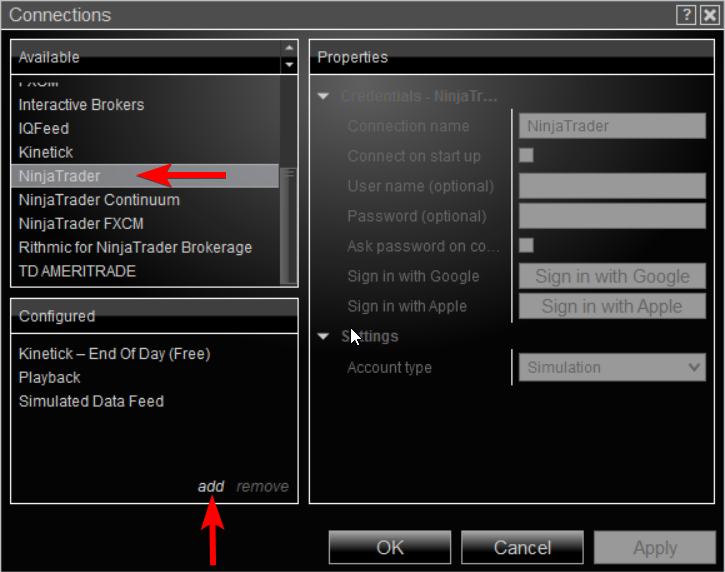The width and height of the screenshot is (725, 572).
Task: Collapse the Settings section
Action: click(x=323, y=336)
